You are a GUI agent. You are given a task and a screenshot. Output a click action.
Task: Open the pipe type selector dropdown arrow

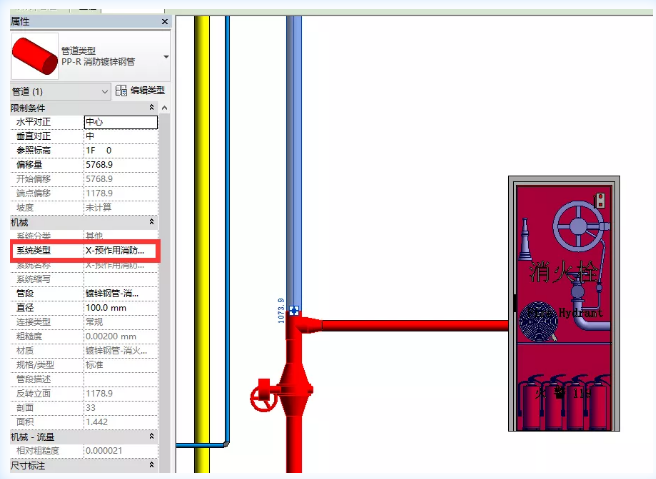pyautogui.click(x=166, y=56)
